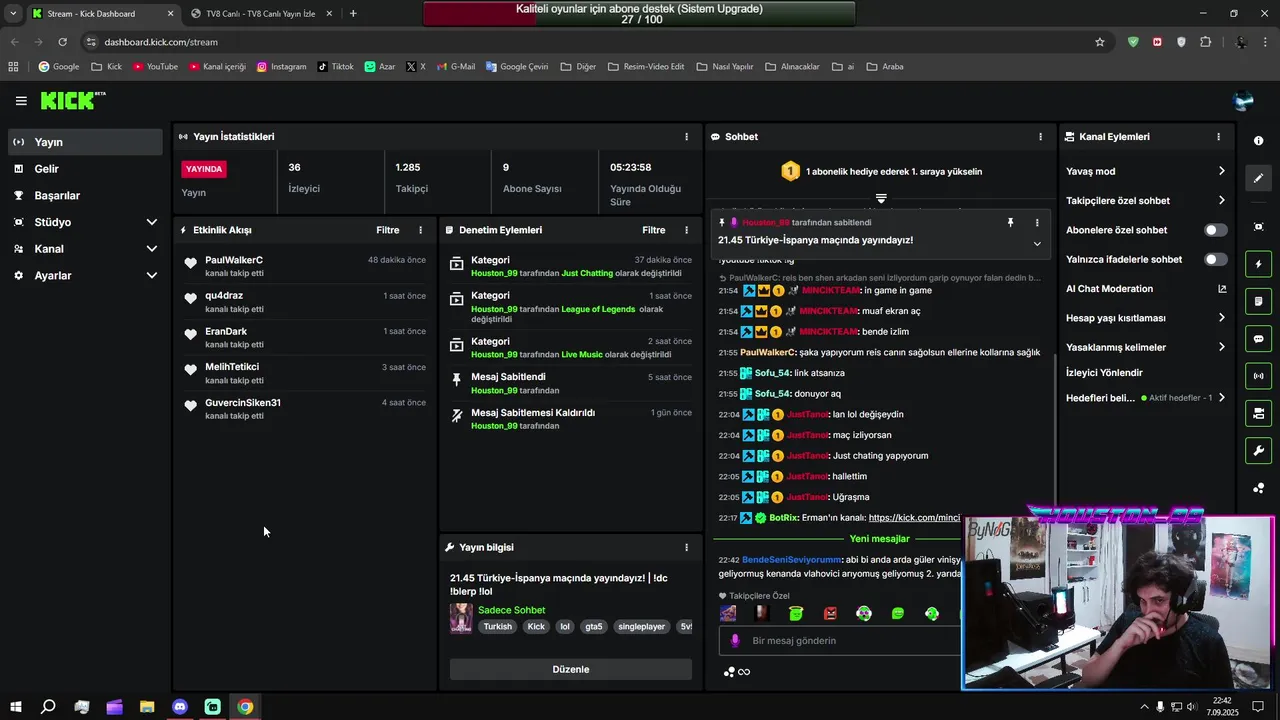The image size is (1280, 720).
Task: Open Discord from the taskbar
Action: click(180, 707)
